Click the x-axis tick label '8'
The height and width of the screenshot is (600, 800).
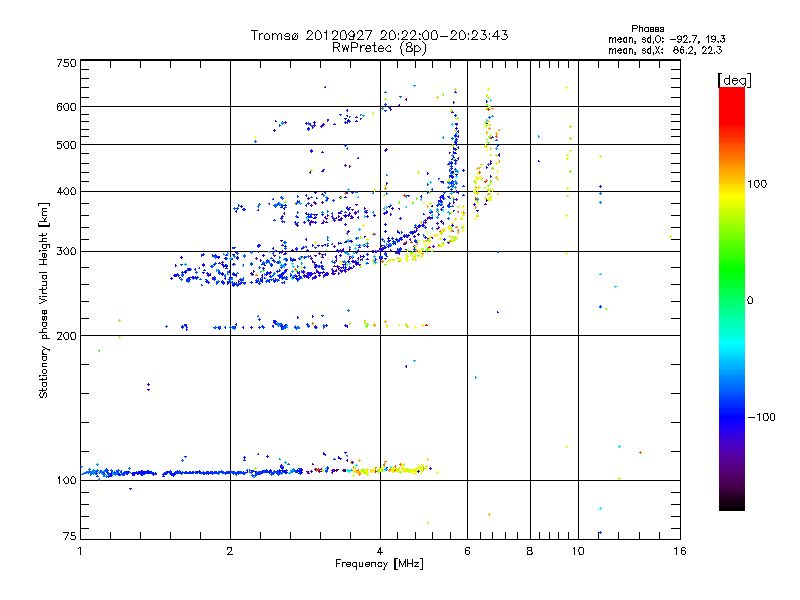tap(530, 551)
